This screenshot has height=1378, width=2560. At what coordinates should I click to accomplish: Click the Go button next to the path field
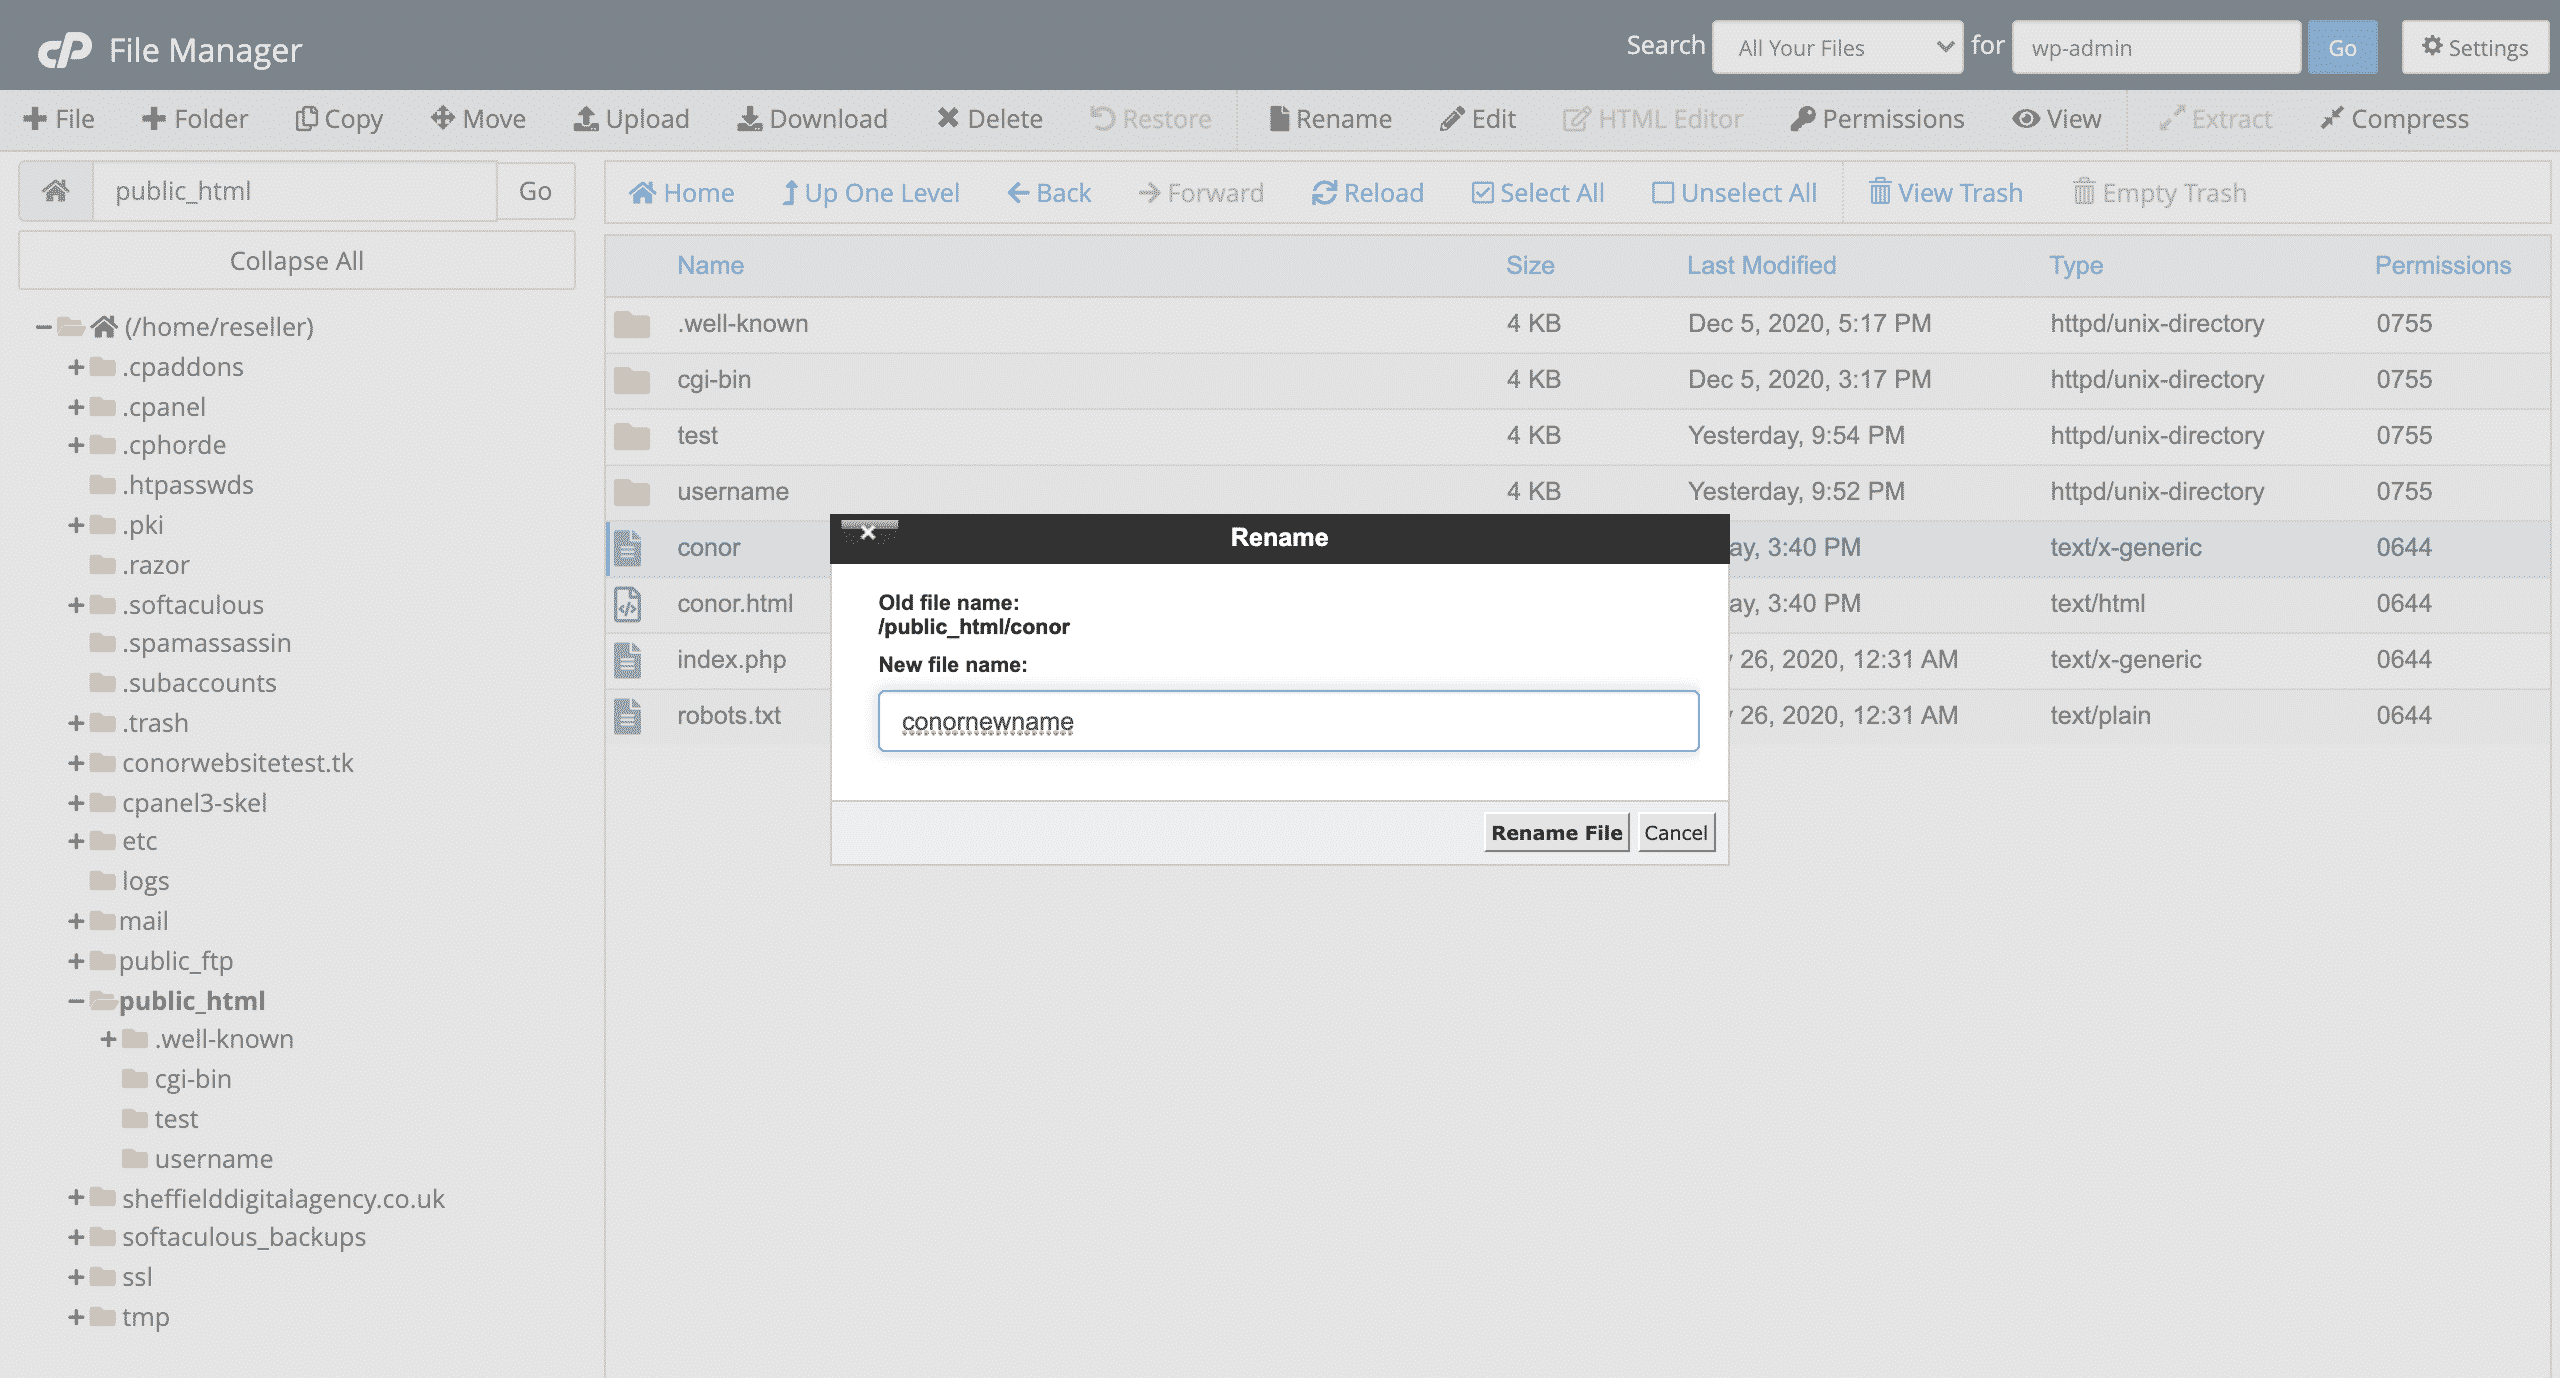pyautogui.click(x=535, y=191)
